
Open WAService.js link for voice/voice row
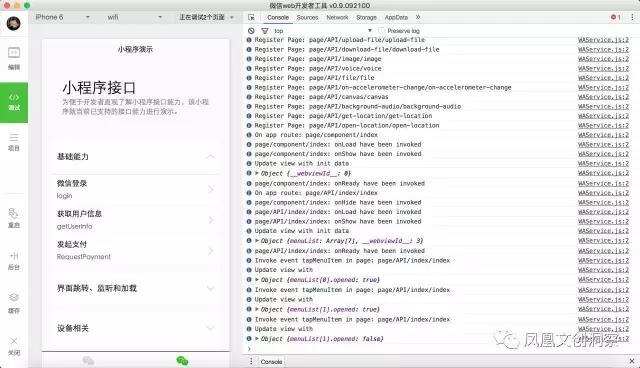(x=603, y=69)
